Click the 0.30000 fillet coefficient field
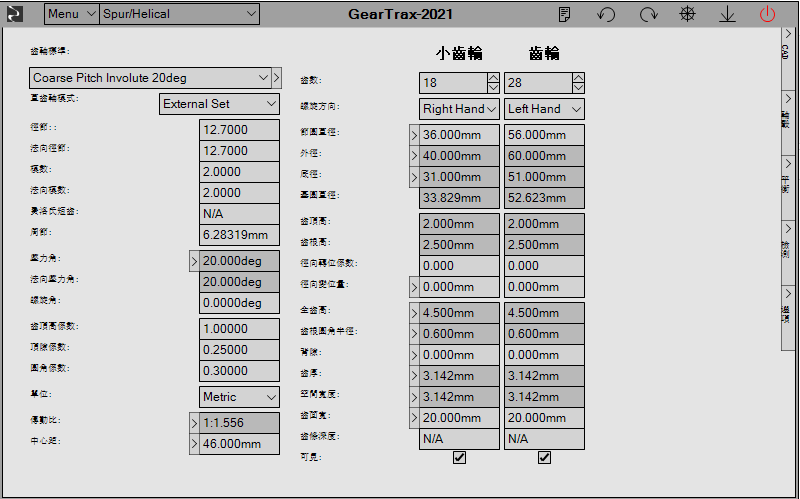Viewport: 800px width, 499px height. pos(239,371)
